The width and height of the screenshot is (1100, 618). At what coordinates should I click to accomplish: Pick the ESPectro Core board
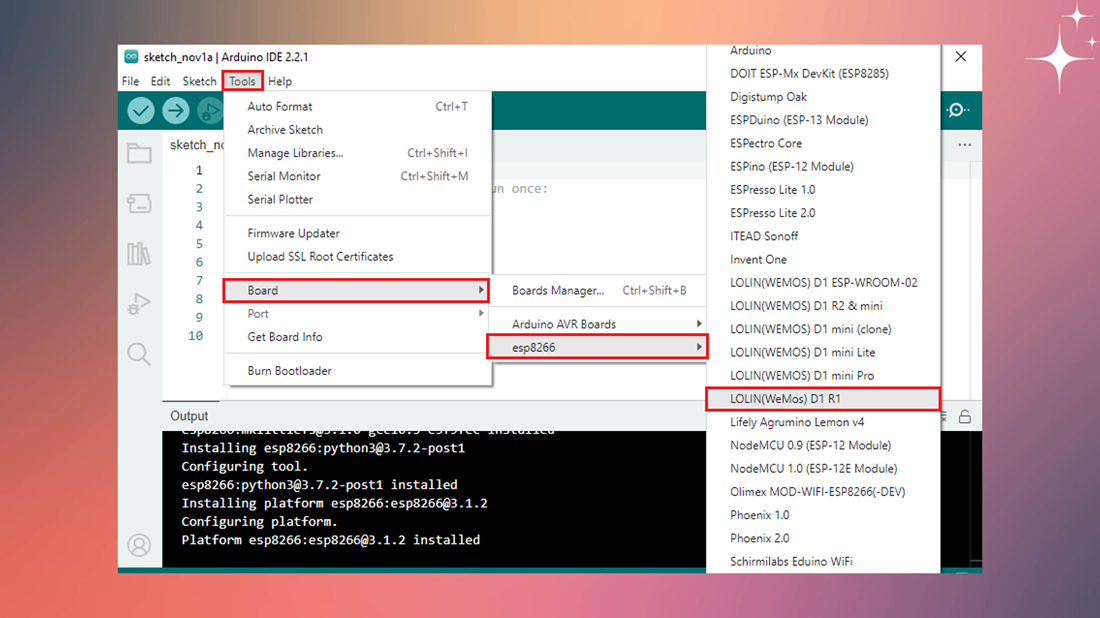(x=823, y=143)
